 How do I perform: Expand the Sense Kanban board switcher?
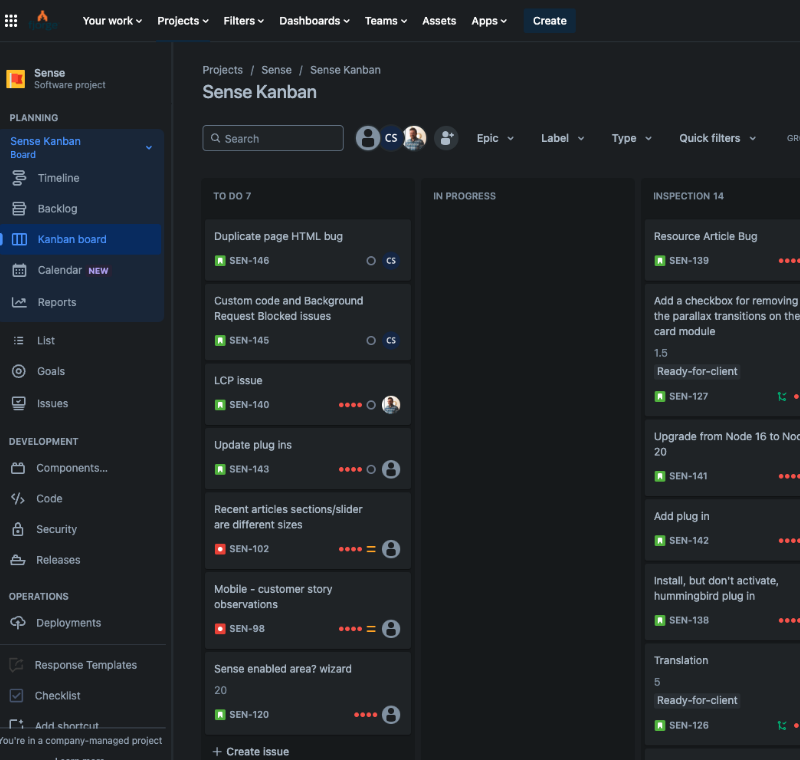click(x=149, y=147)
